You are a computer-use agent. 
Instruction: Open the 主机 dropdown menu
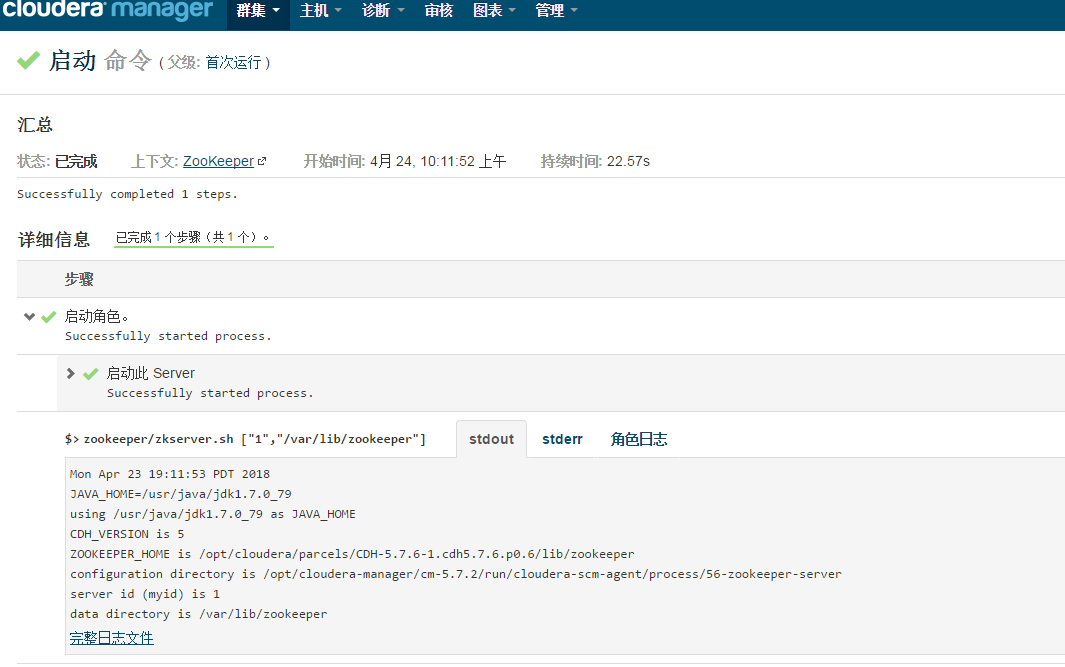pyautogui.click(x=321, y=11)
